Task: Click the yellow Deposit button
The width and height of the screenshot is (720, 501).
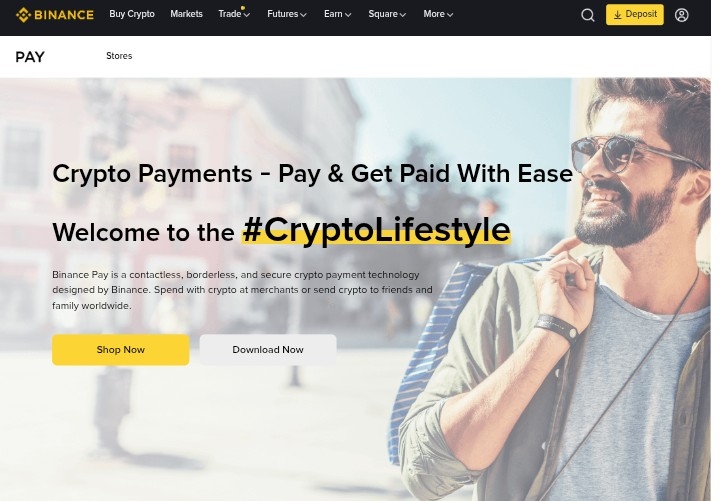Action: 635,15
